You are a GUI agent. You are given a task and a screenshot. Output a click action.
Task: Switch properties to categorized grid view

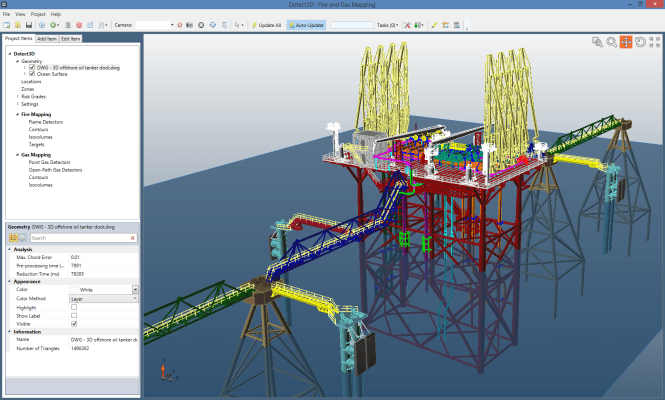(12, 238)
